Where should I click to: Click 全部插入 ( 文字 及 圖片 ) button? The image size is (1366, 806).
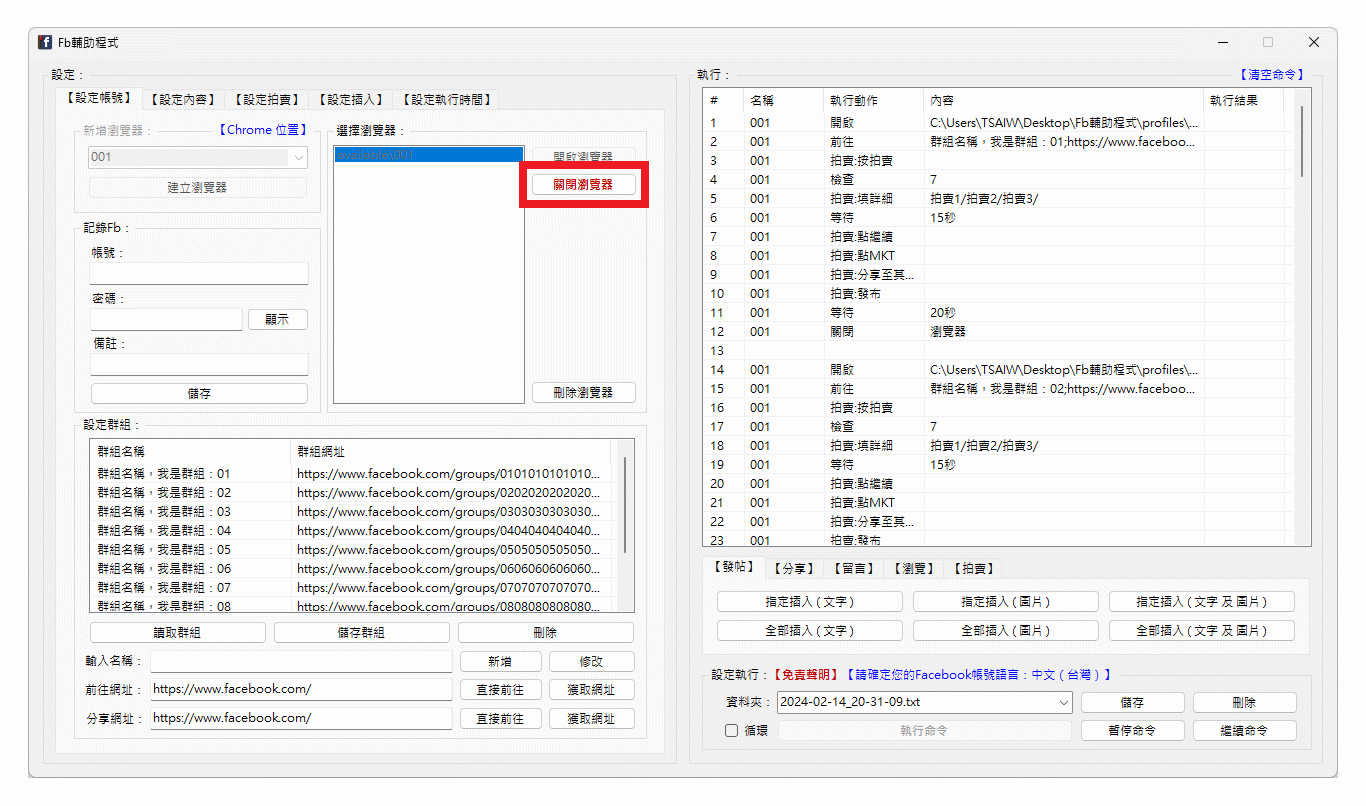tap(1202, 631)
